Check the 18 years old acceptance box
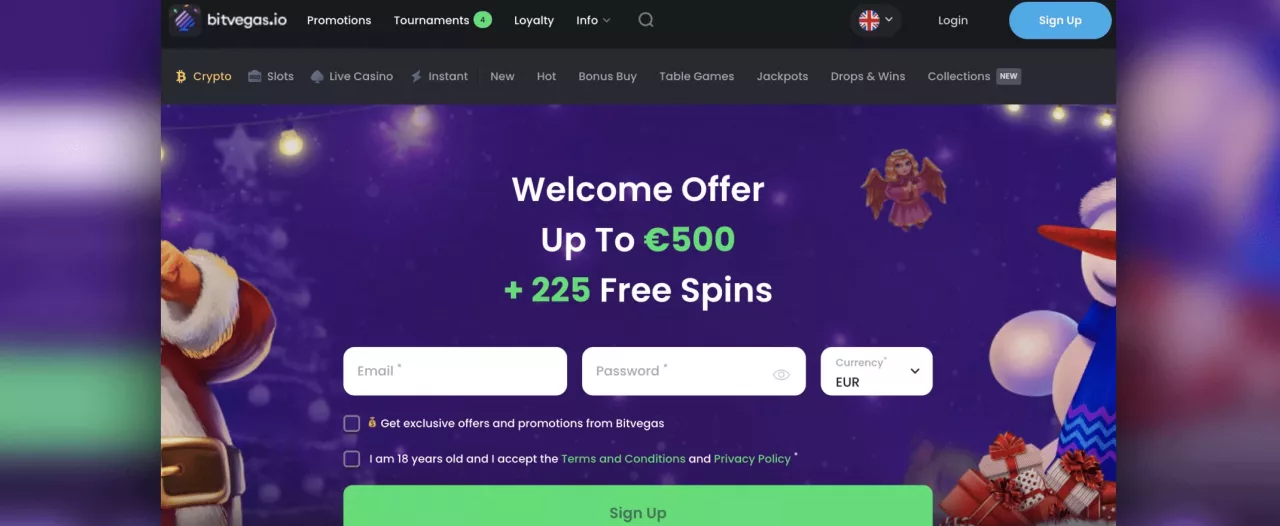 click(x=352, y=459)
